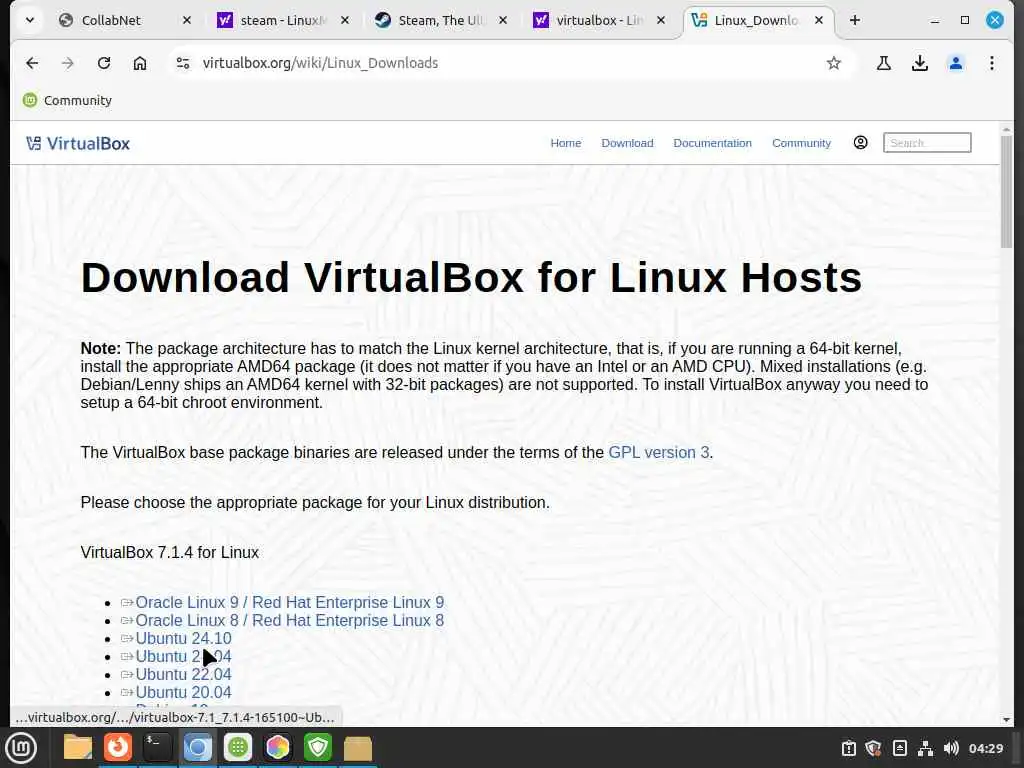Open the volume control tray icon
Image resolution: width=1024 pixels, height=768 pixels.
coord(951,748)
